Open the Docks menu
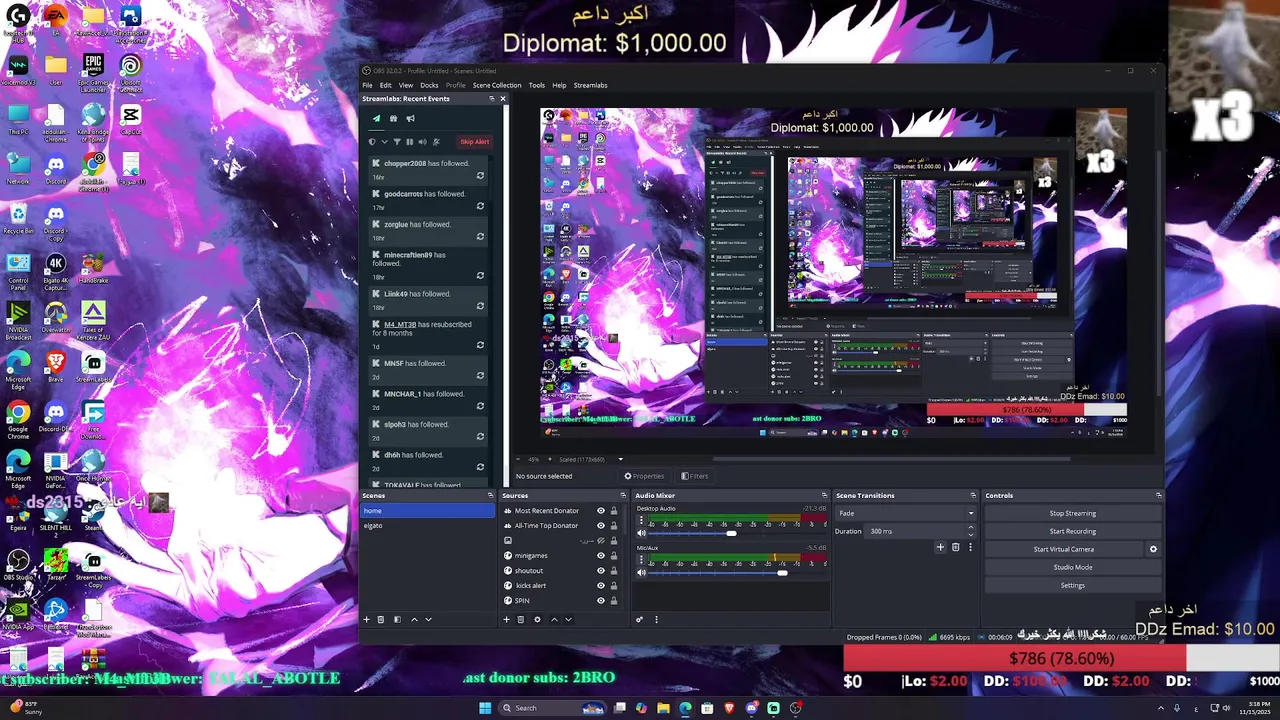The width and height of the screenshot is (1280, 720). pyautogui.click(x=429, y=85)
